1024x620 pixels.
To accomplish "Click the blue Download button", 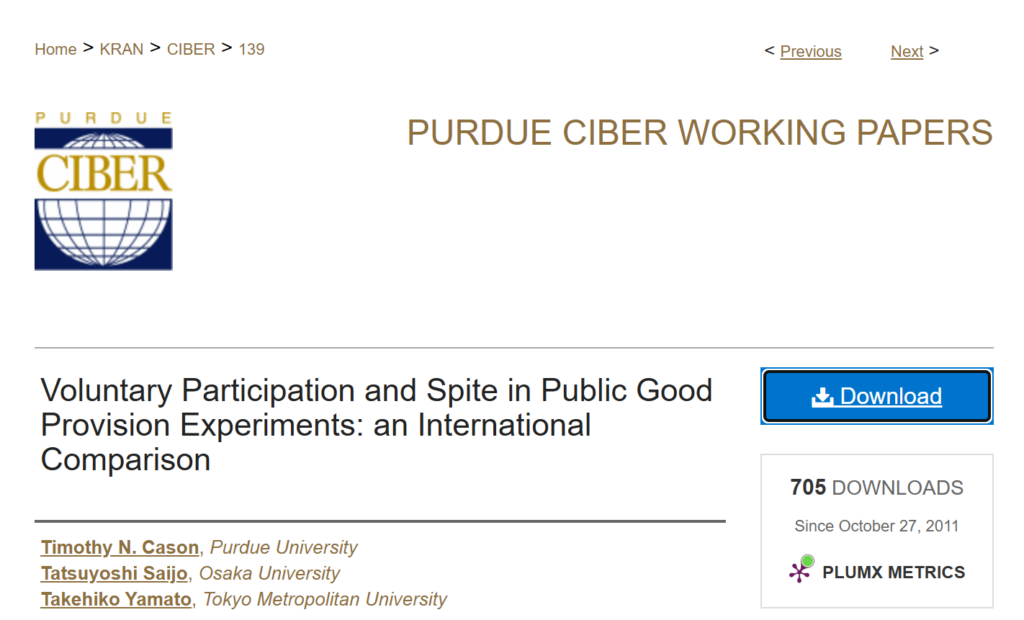I will point(877,396).
